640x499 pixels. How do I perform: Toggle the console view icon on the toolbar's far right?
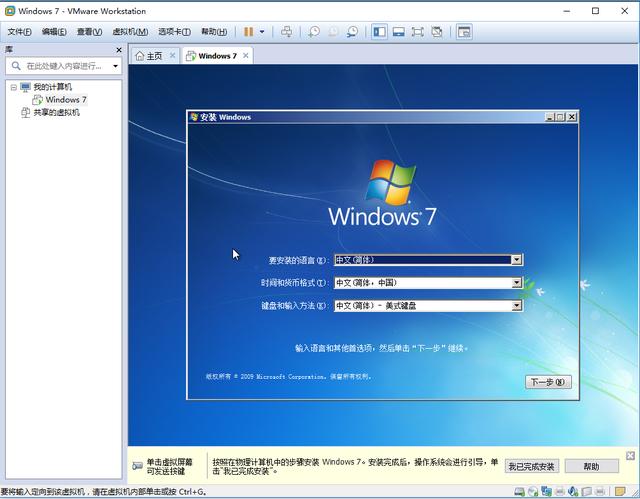click(464, 32)
